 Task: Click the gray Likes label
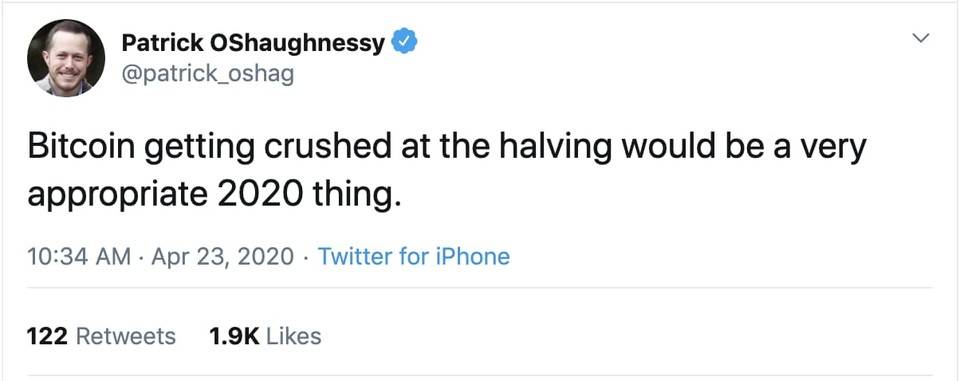point(294,336)
